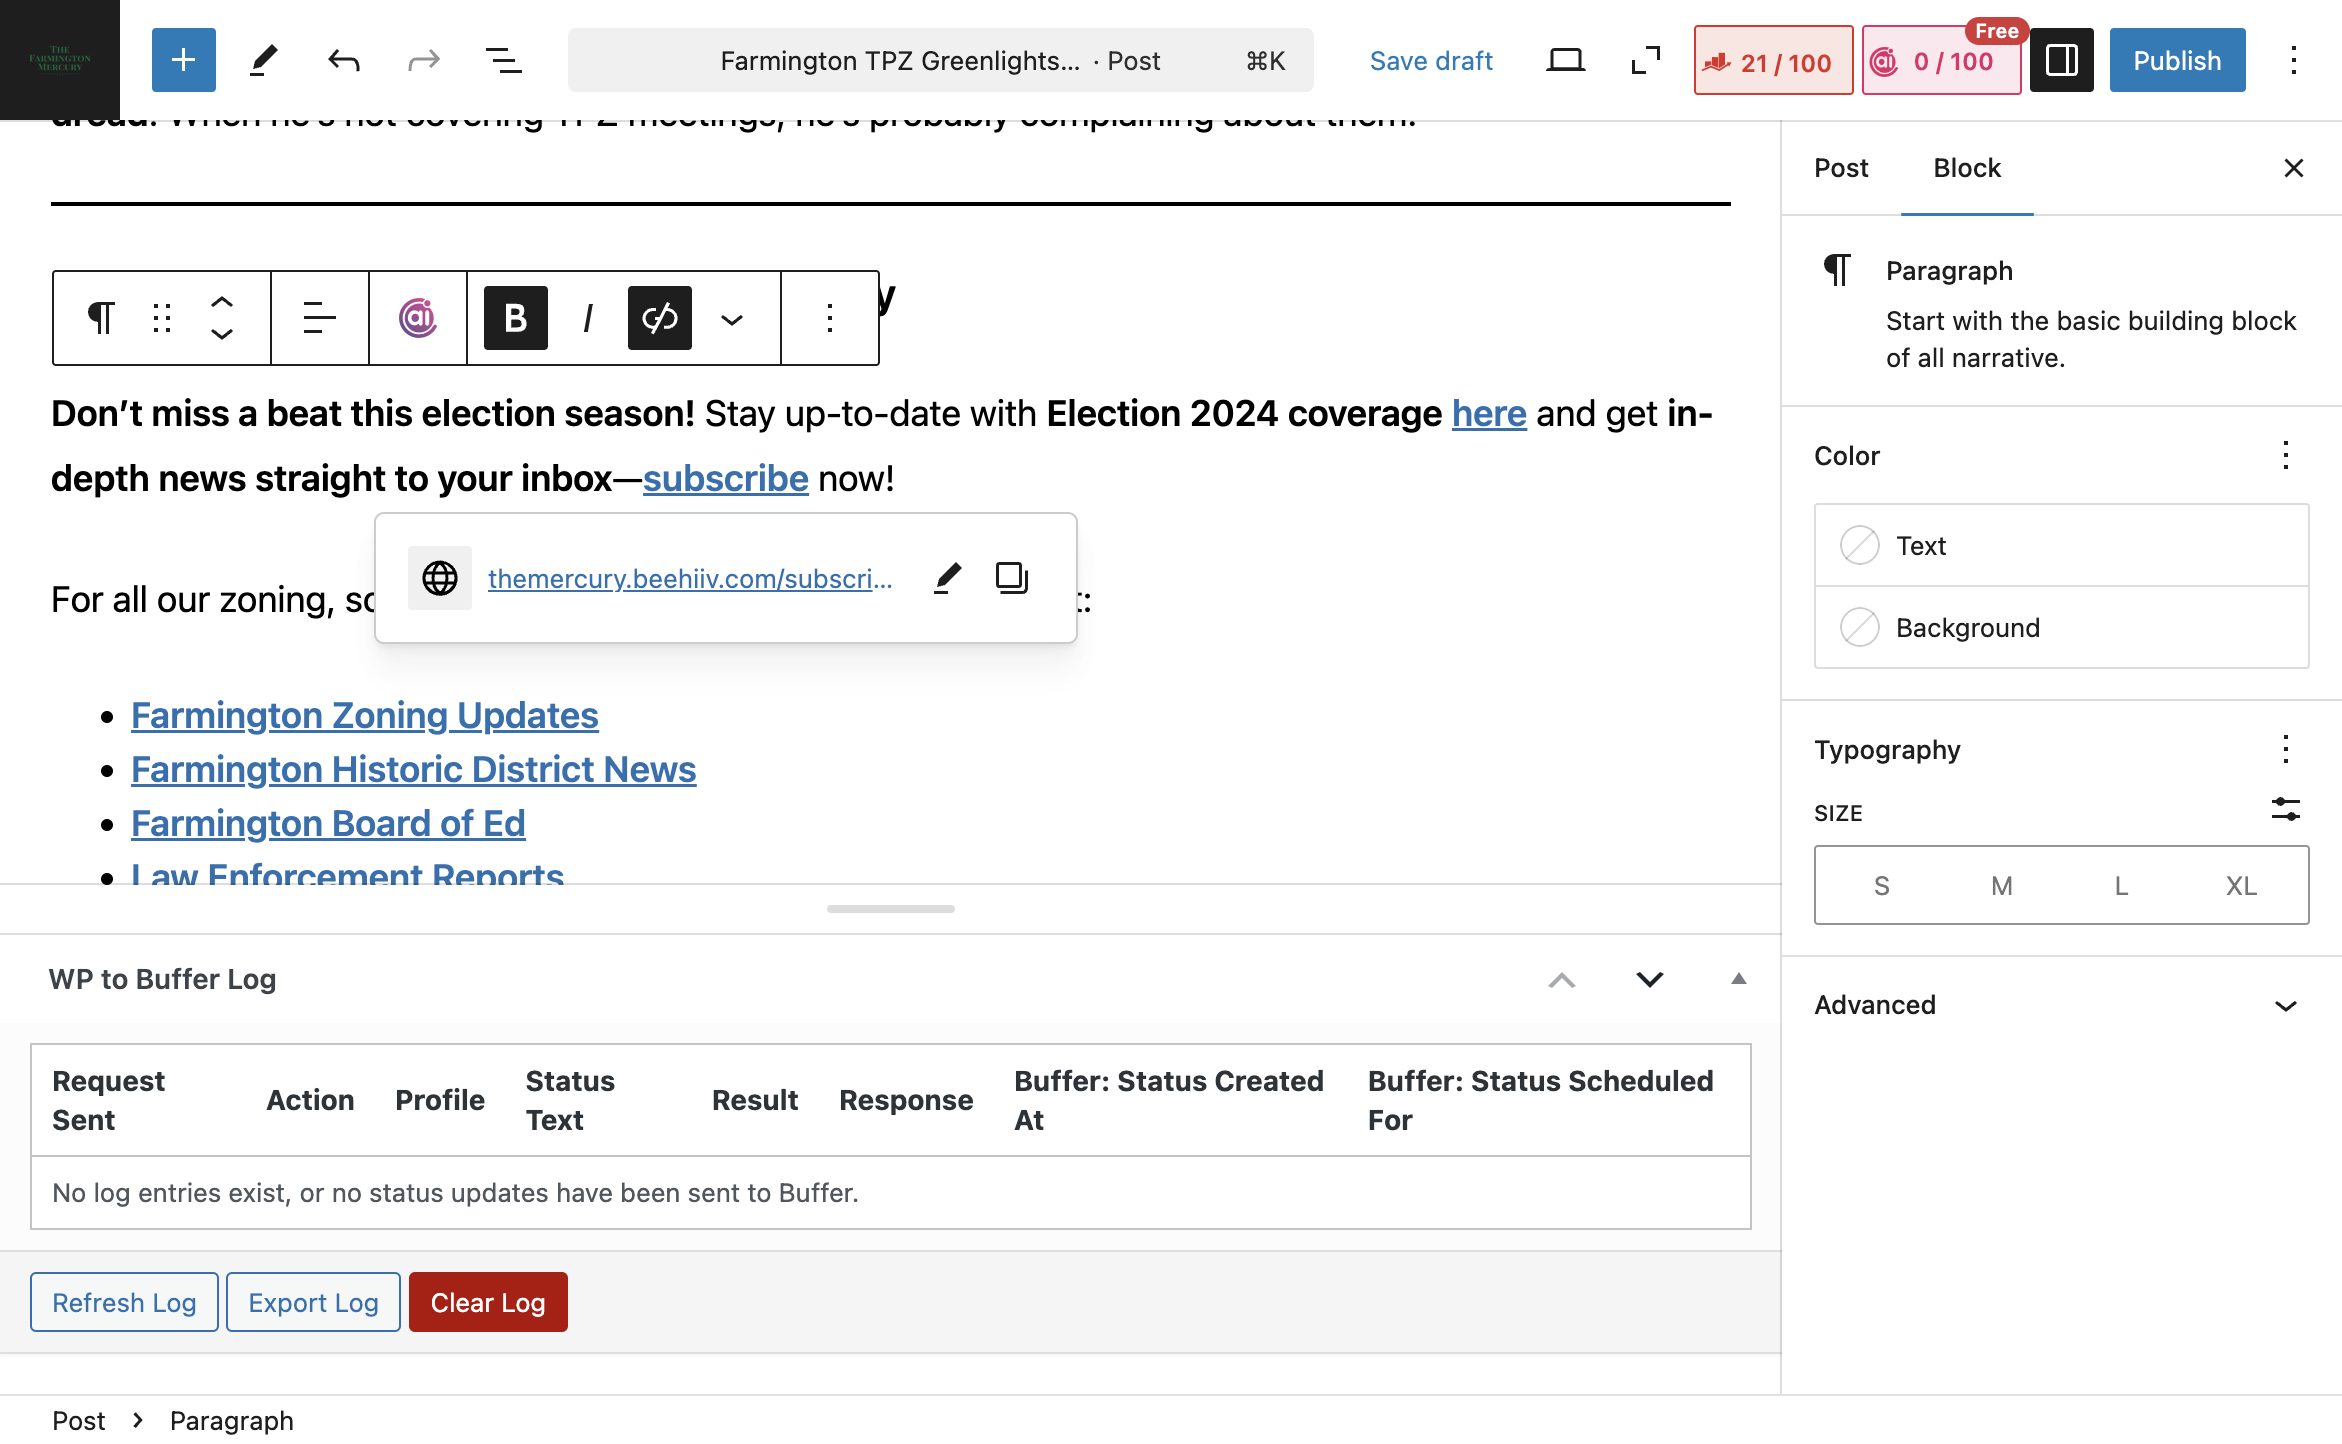Click the site logo to view posts
Viewport: 2342px width, 1444px height.
(x=60, y=60)
